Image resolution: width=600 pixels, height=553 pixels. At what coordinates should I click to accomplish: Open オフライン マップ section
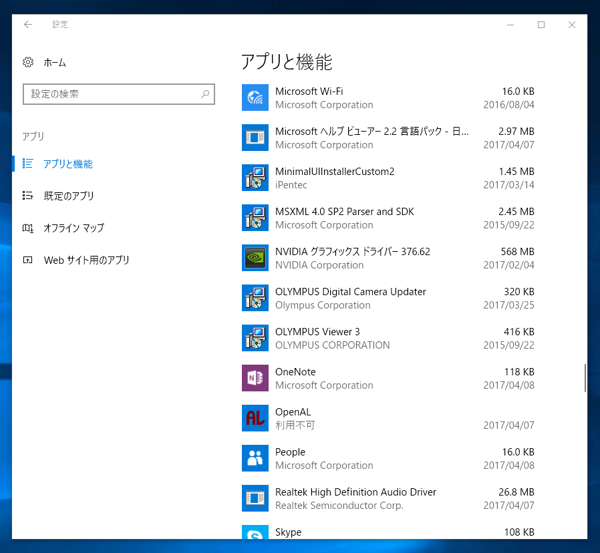coord(74,228)
